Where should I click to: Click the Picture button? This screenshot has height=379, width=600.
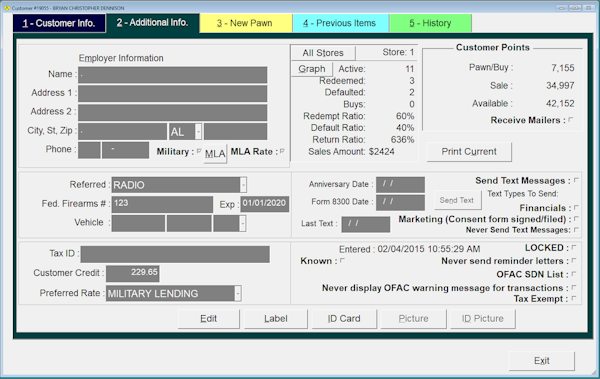413,319
